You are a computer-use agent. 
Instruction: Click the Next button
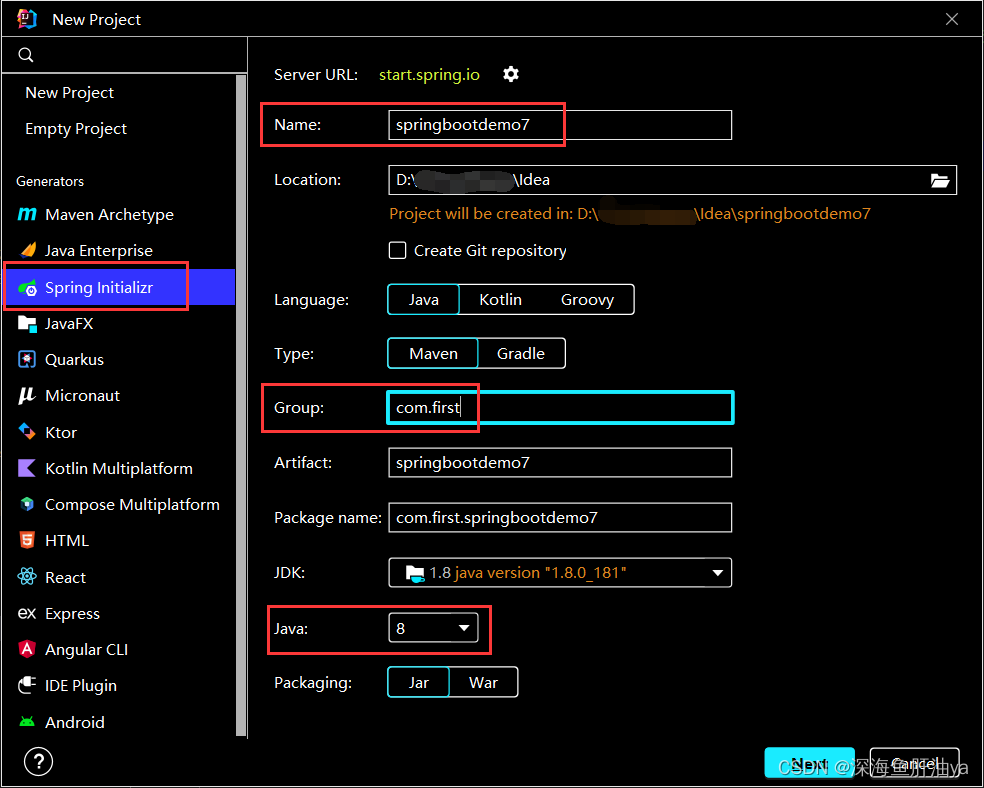pyautogui.click(x=809, y=764)
